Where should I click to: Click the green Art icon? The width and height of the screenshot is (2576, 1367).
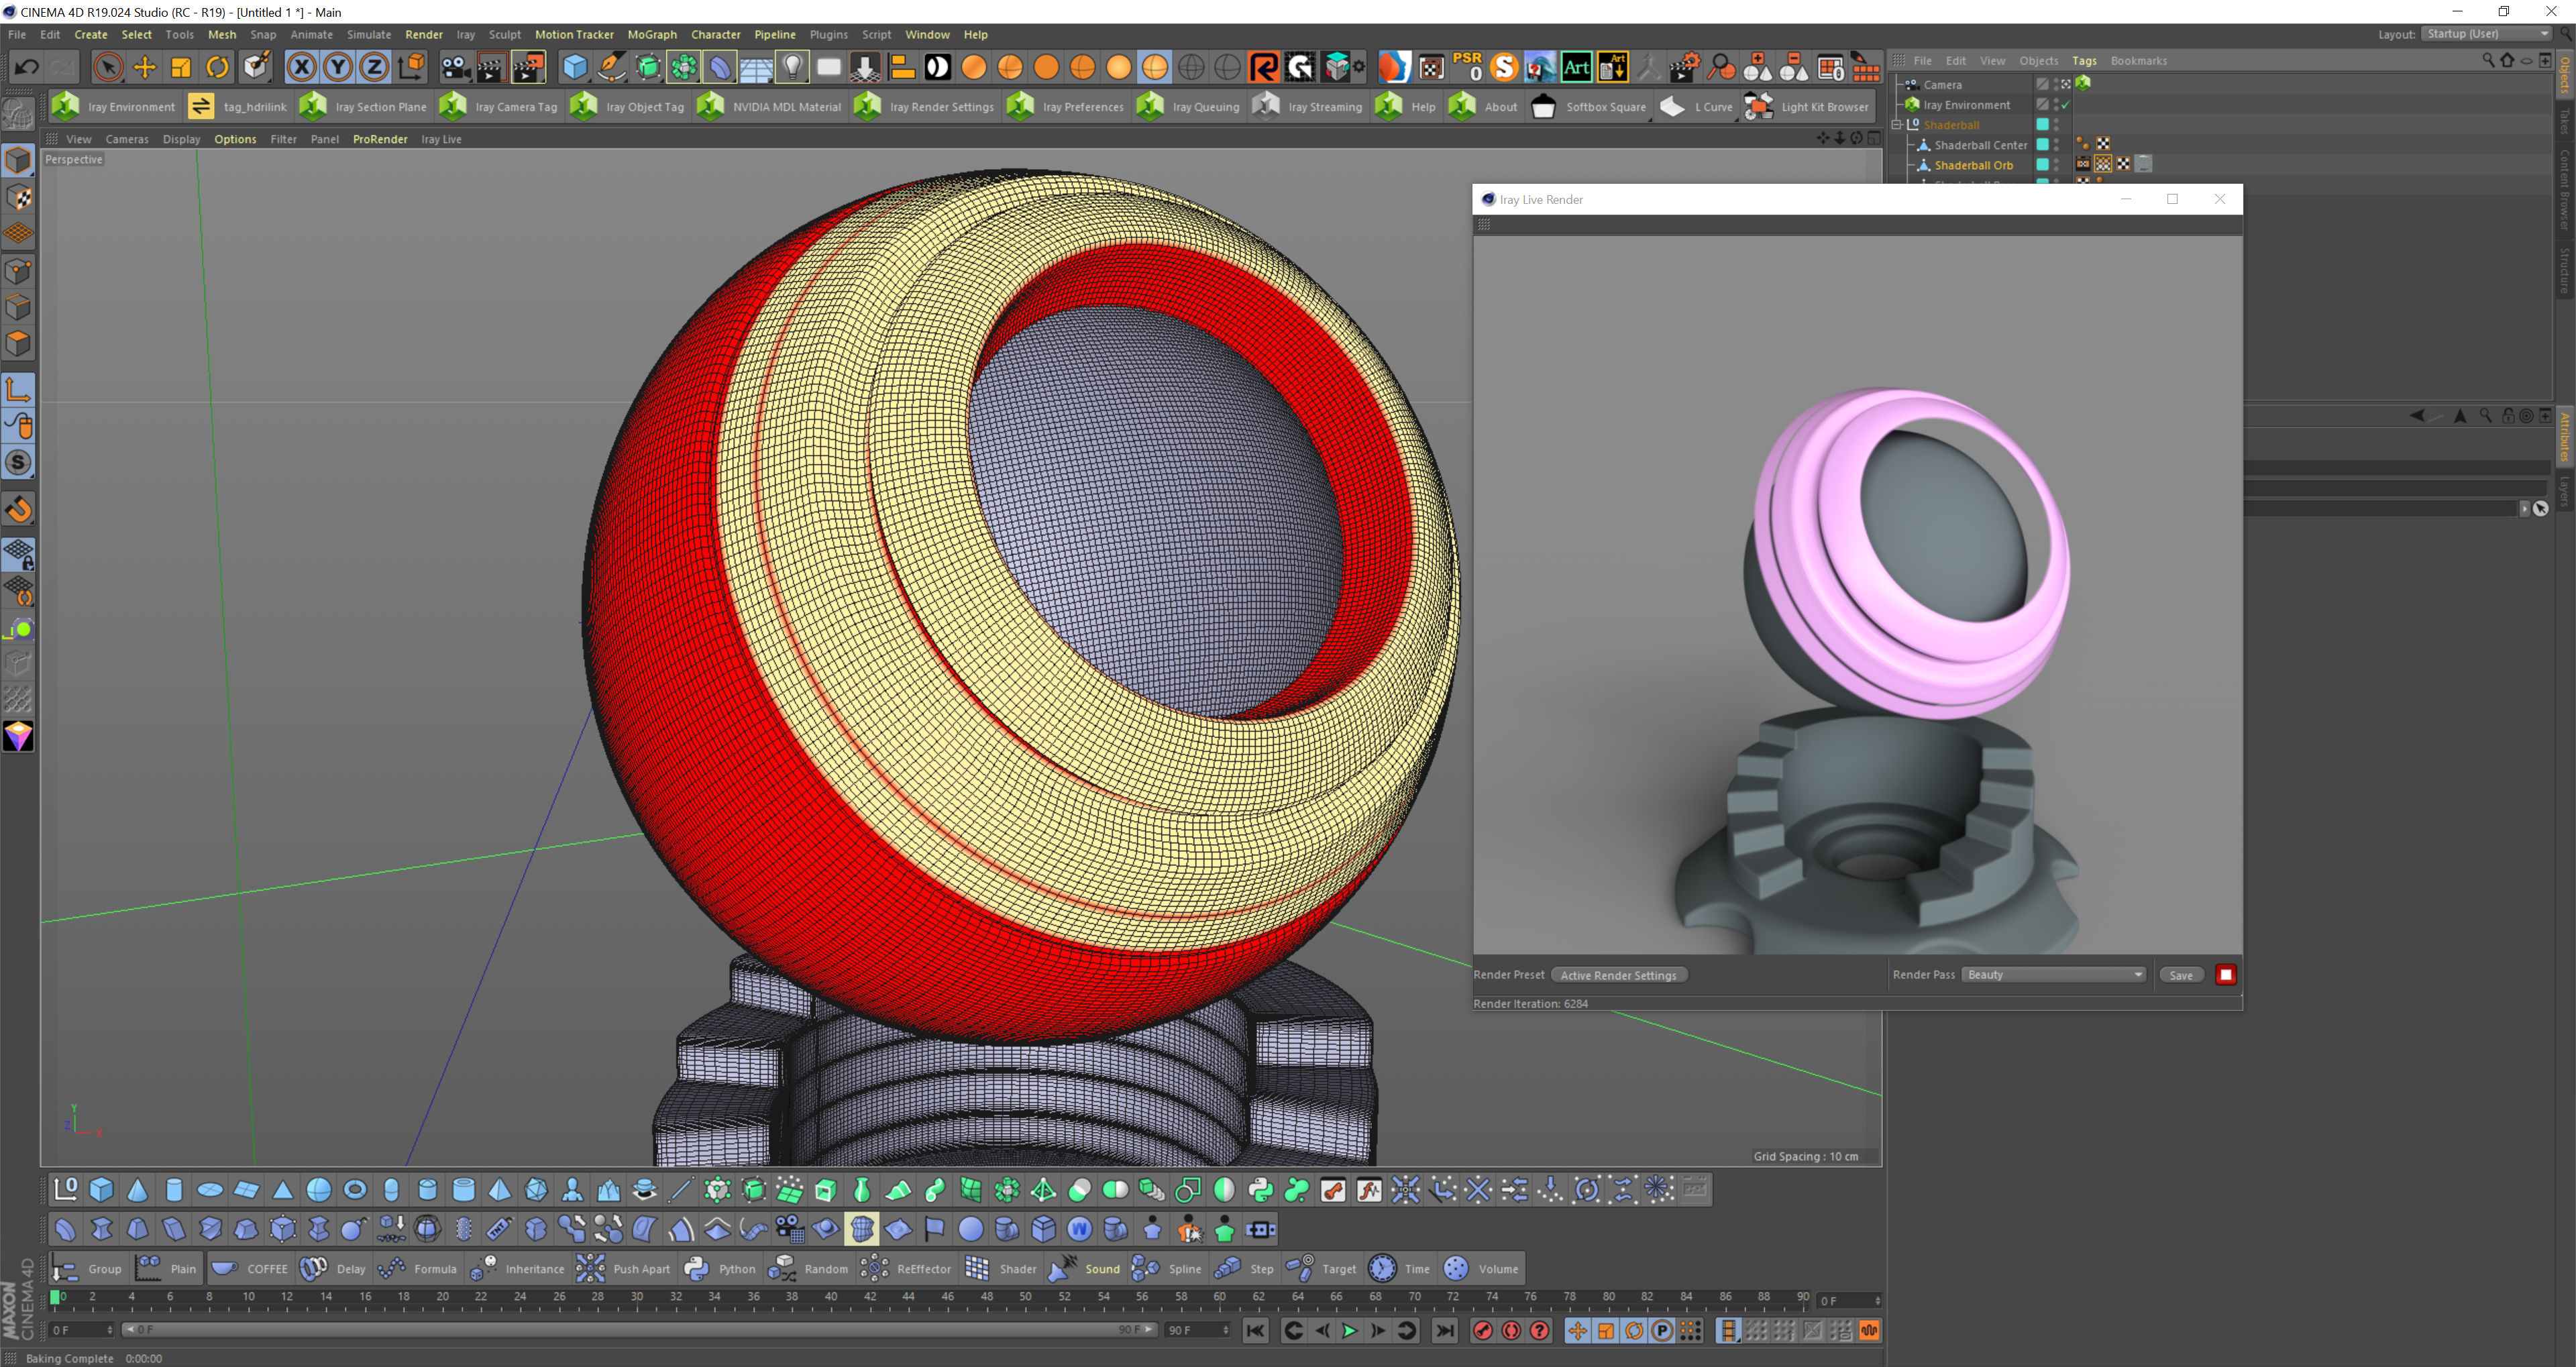[x=1576, y=67]
